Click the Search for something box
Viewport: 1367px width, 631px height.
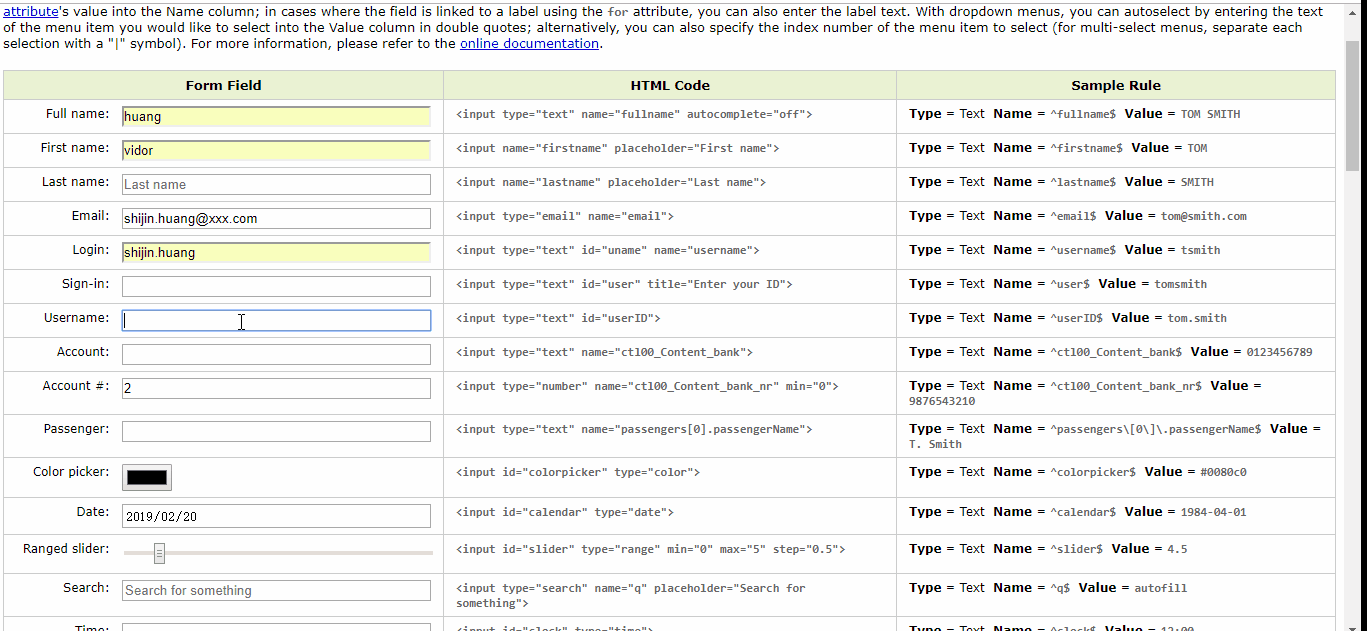(276, 590)
